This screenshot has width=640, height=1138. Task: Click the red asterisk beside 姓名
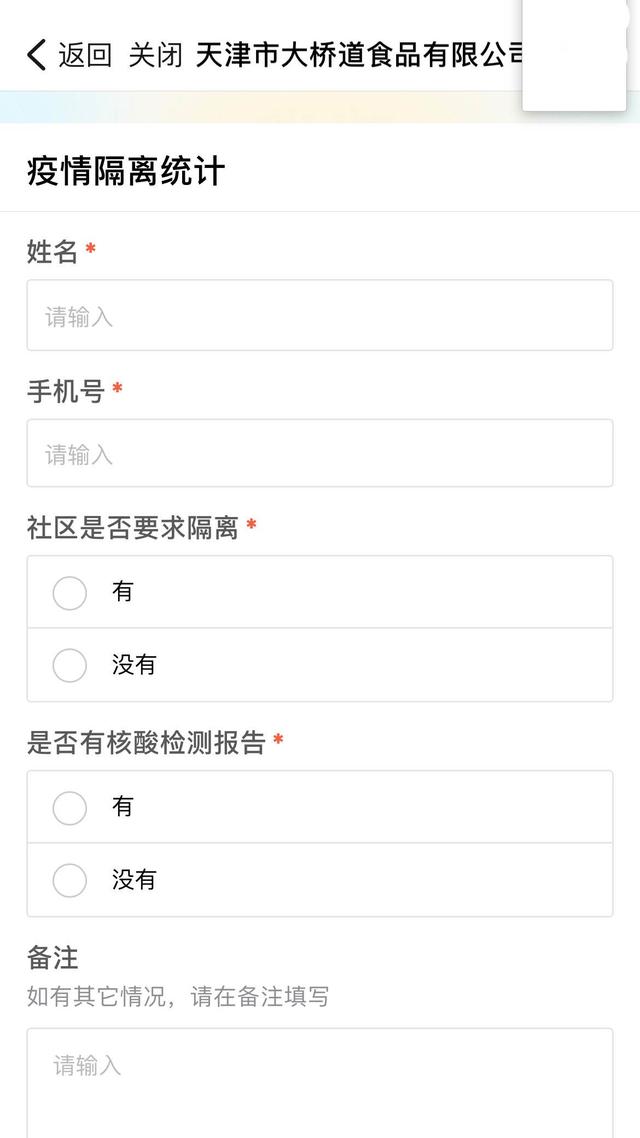[x=91, y=250]
